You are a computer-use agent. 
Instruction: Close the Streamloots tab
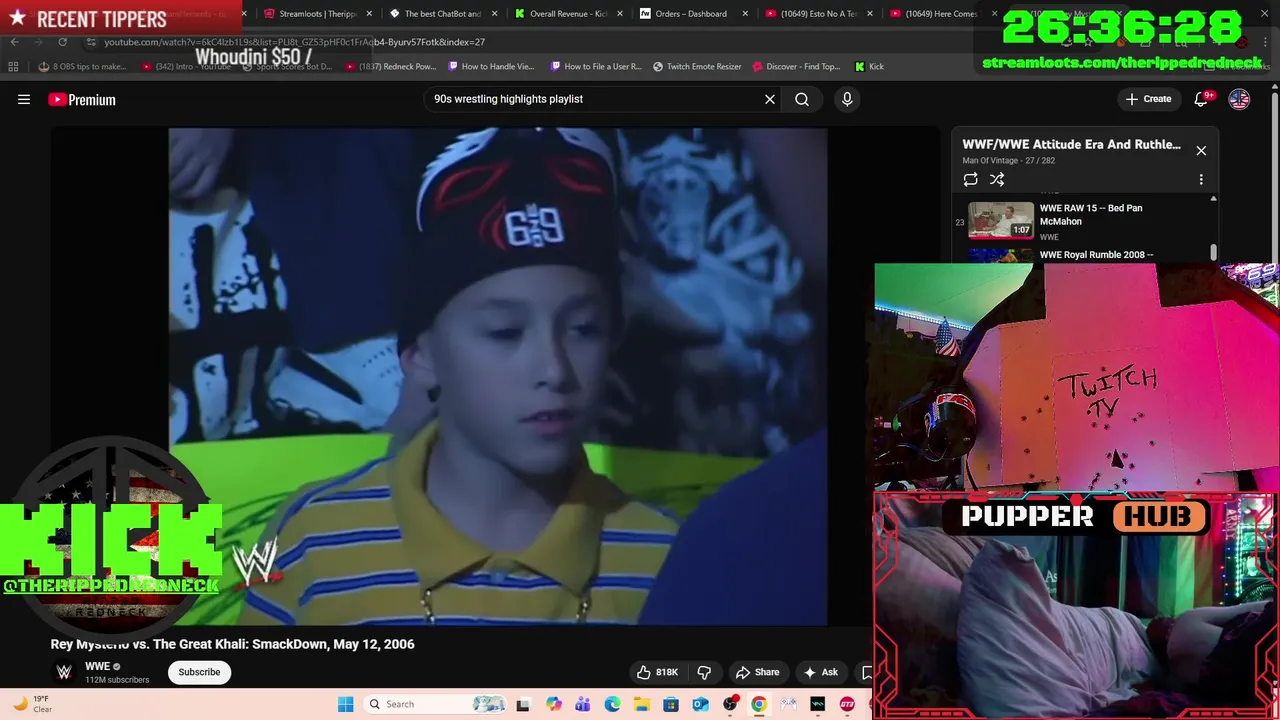370,14
